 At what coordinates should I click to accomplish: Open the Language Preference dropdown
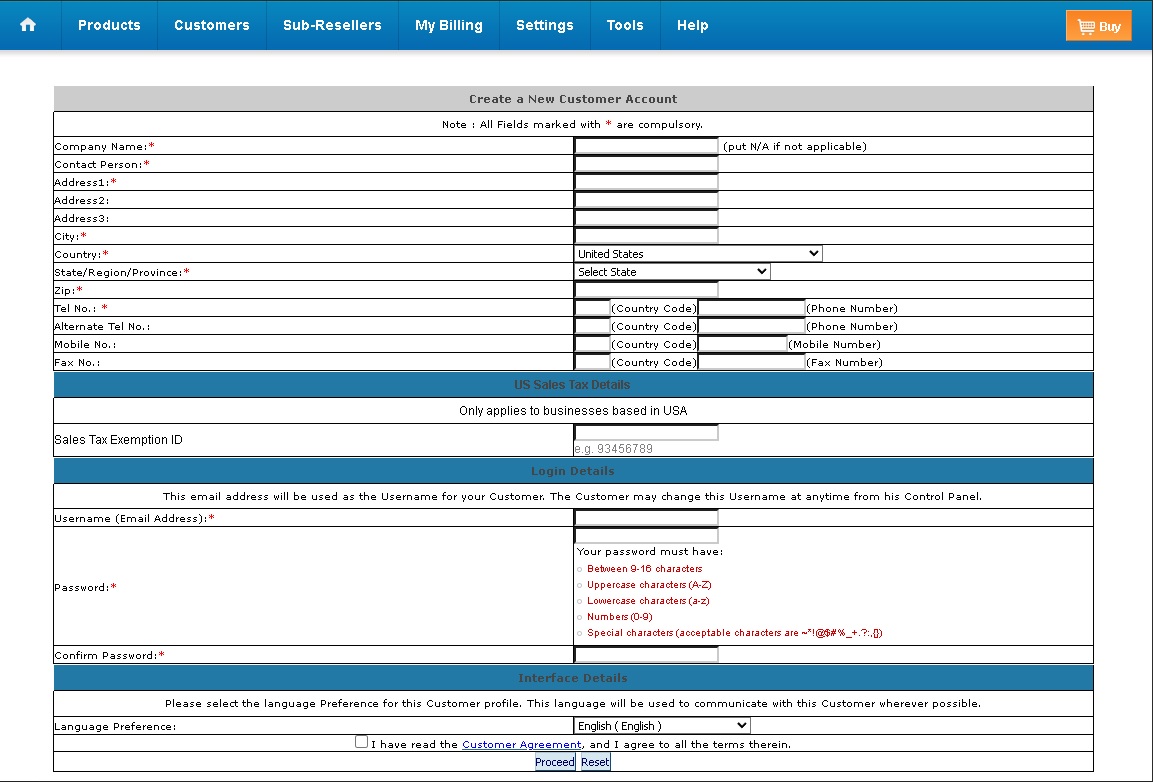click(662, 726)
